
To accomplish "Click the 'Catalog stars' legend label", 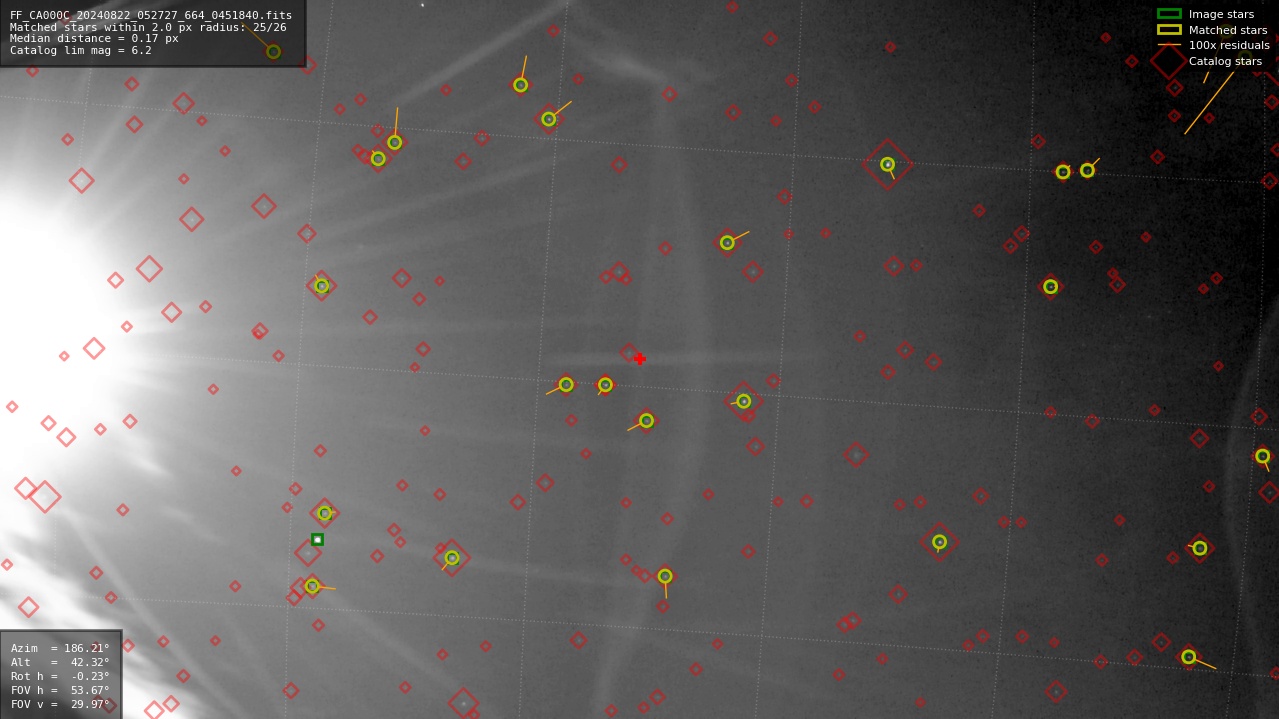I will (1225, 61).
